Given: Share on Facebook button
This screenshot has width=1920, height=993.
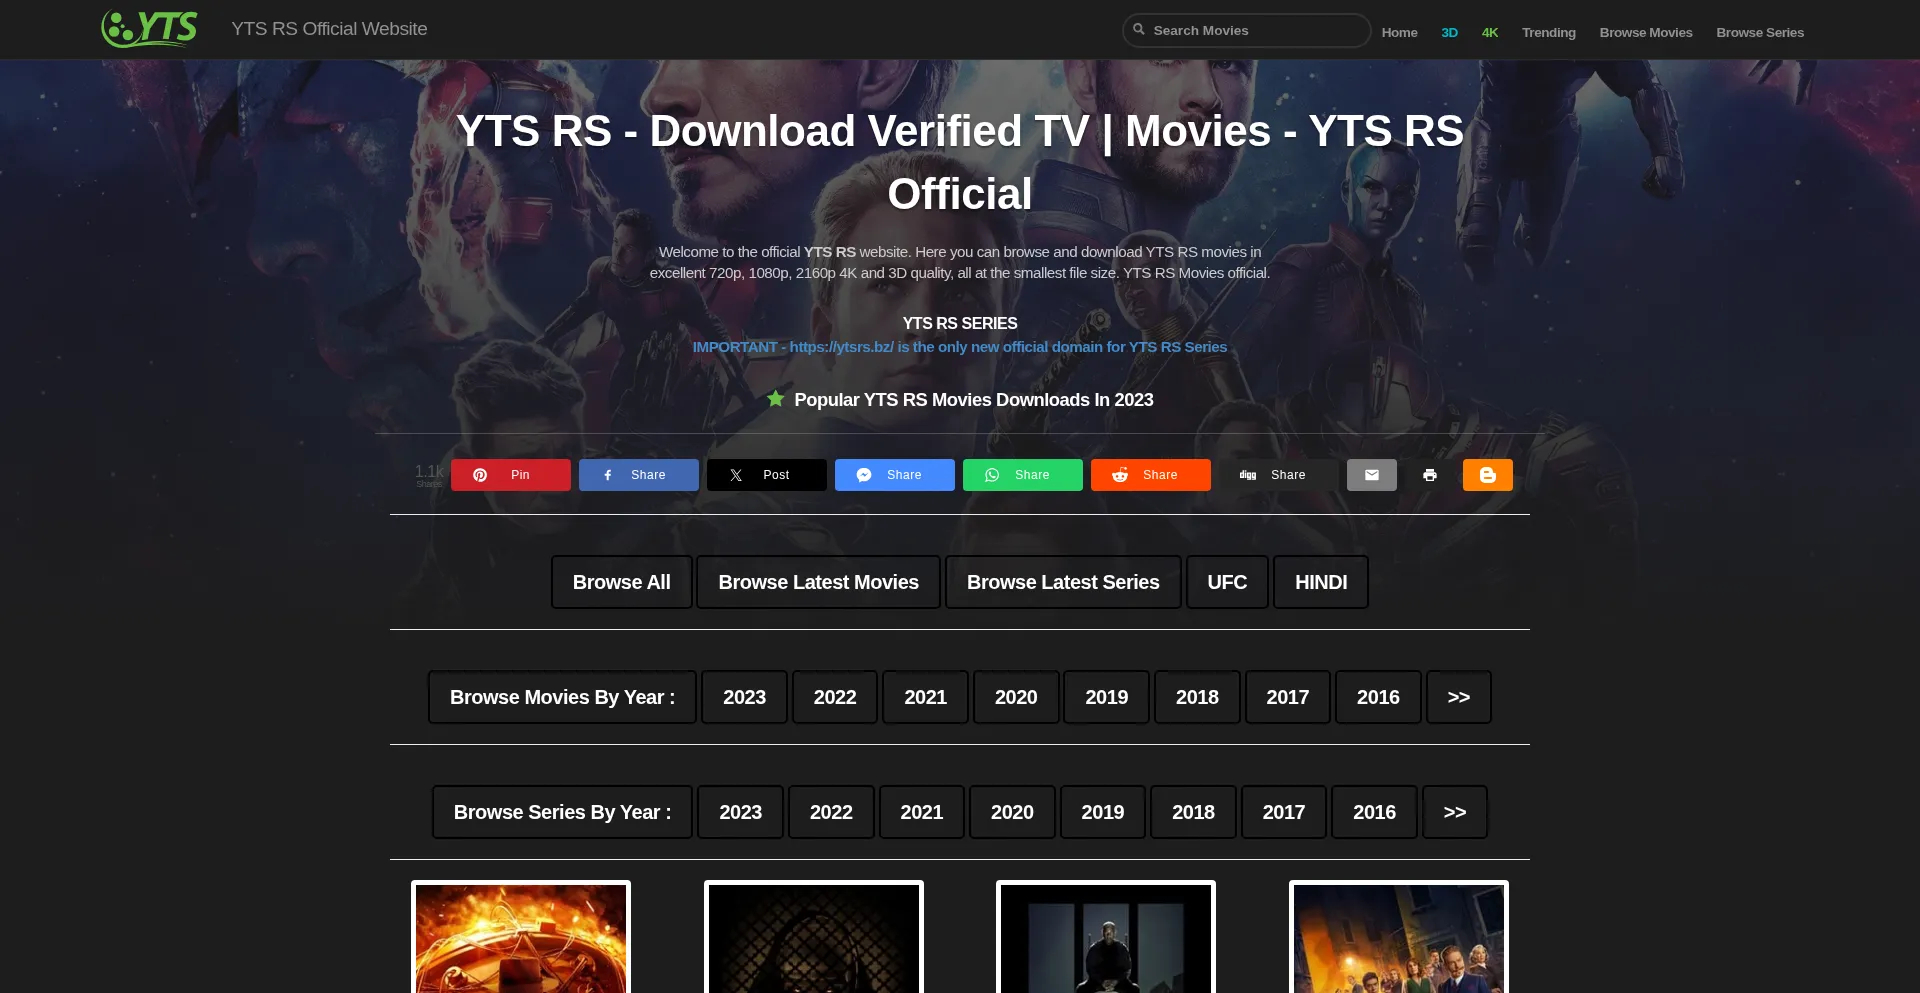Looking at the screenshot, I should [638, 475].
